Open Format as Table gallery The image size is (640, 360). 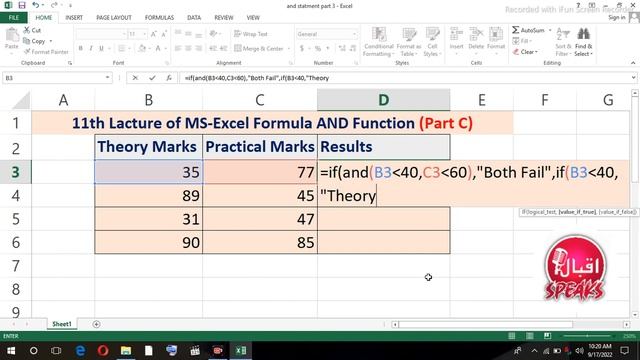coord(409,42)
